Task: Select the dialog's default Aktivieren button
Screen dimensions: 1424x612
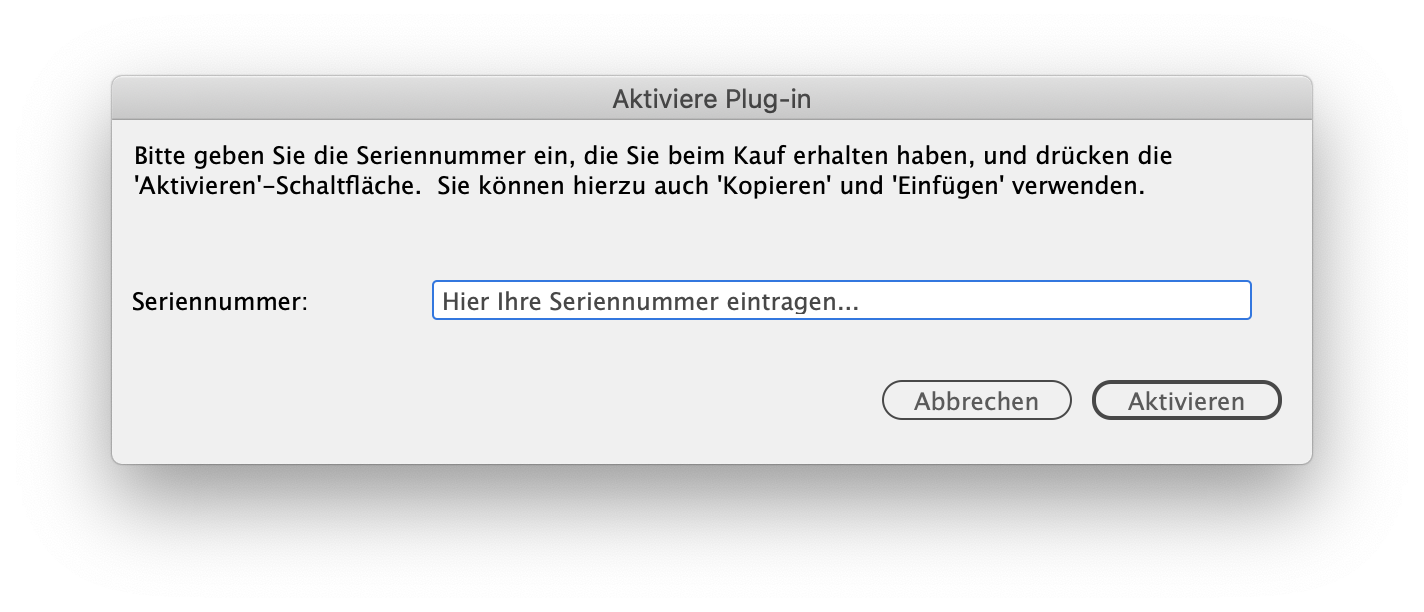Action: point(1186,401)
